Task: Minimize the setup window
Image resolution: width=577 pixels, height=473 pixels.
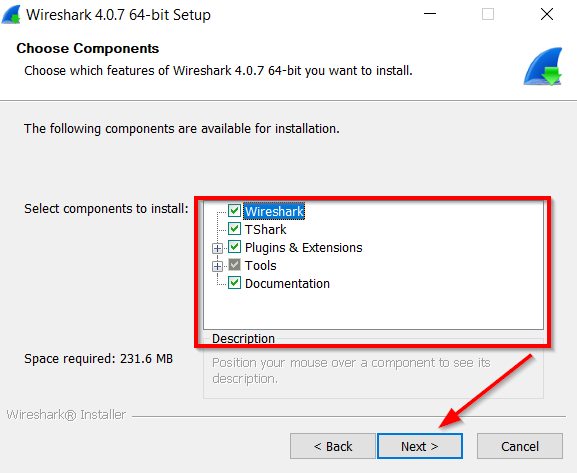Action: pyautogui.click(x=429, y=14)
